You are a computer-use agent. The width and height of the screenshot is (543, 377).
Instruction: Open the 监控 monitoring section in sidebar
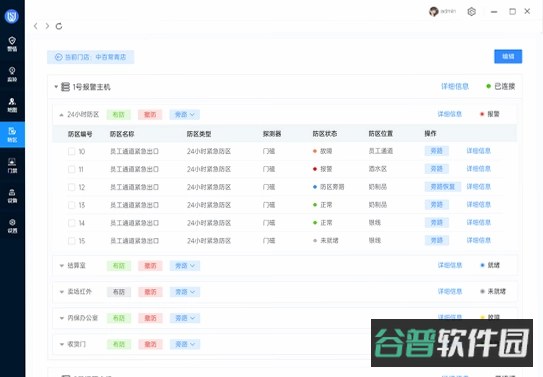(x=12, y=74)
